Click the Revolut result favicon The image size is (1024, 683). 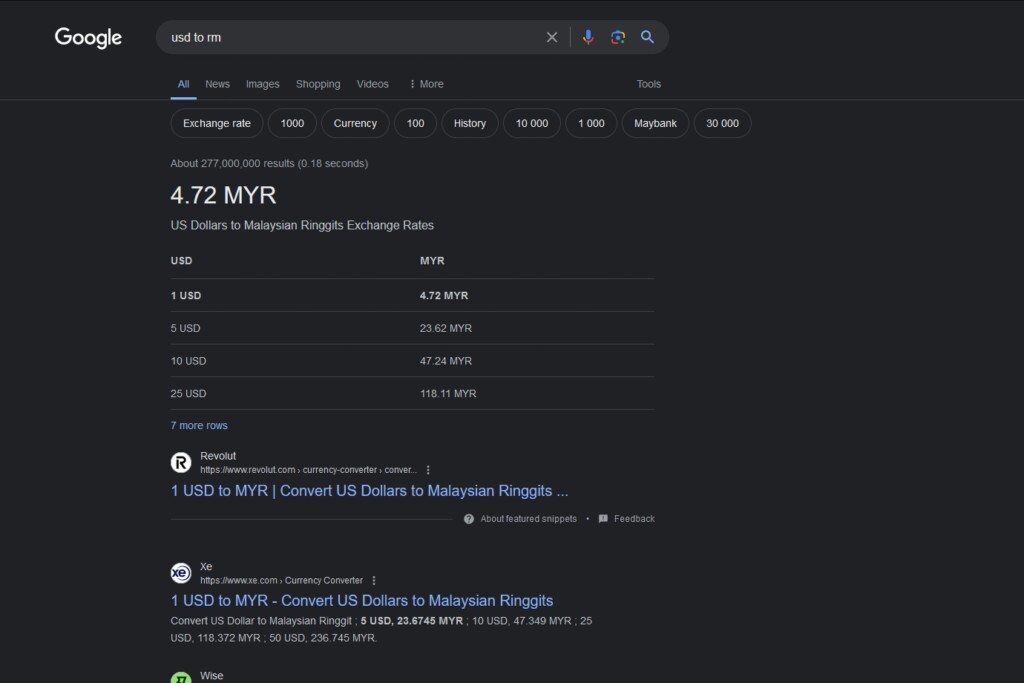click(181, 462)
